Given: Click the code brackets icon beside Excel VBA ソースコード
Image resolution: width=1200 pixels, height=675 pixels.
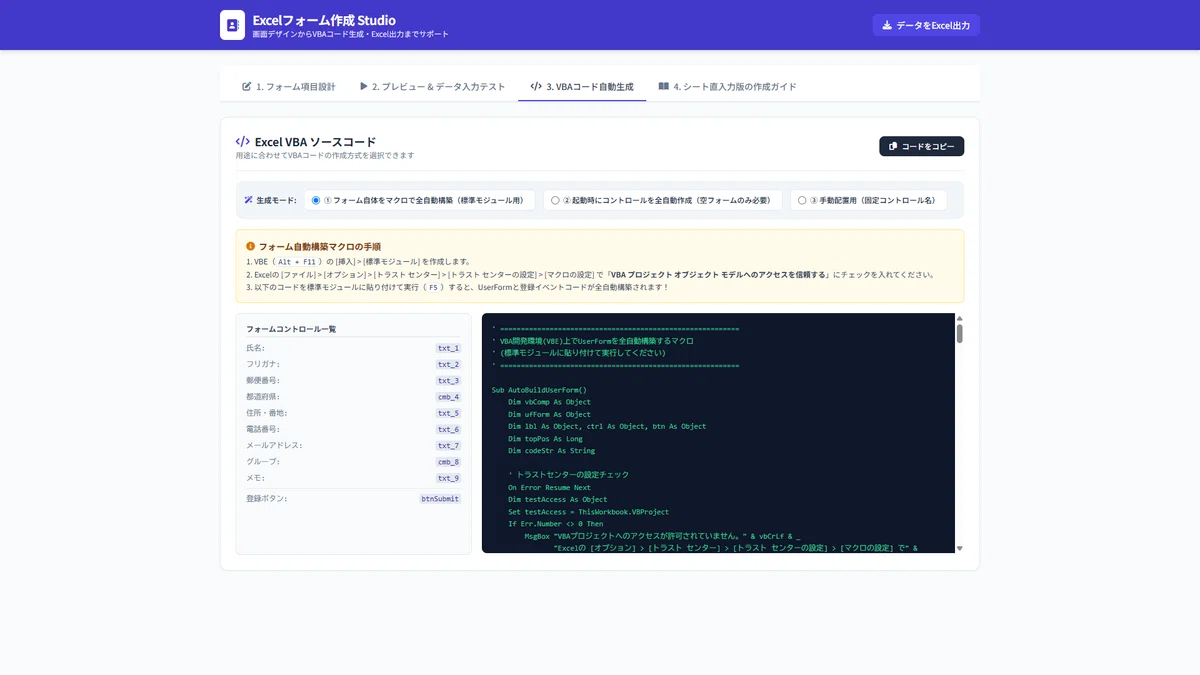Looking at the screenshot, I should tap(242, 142).
